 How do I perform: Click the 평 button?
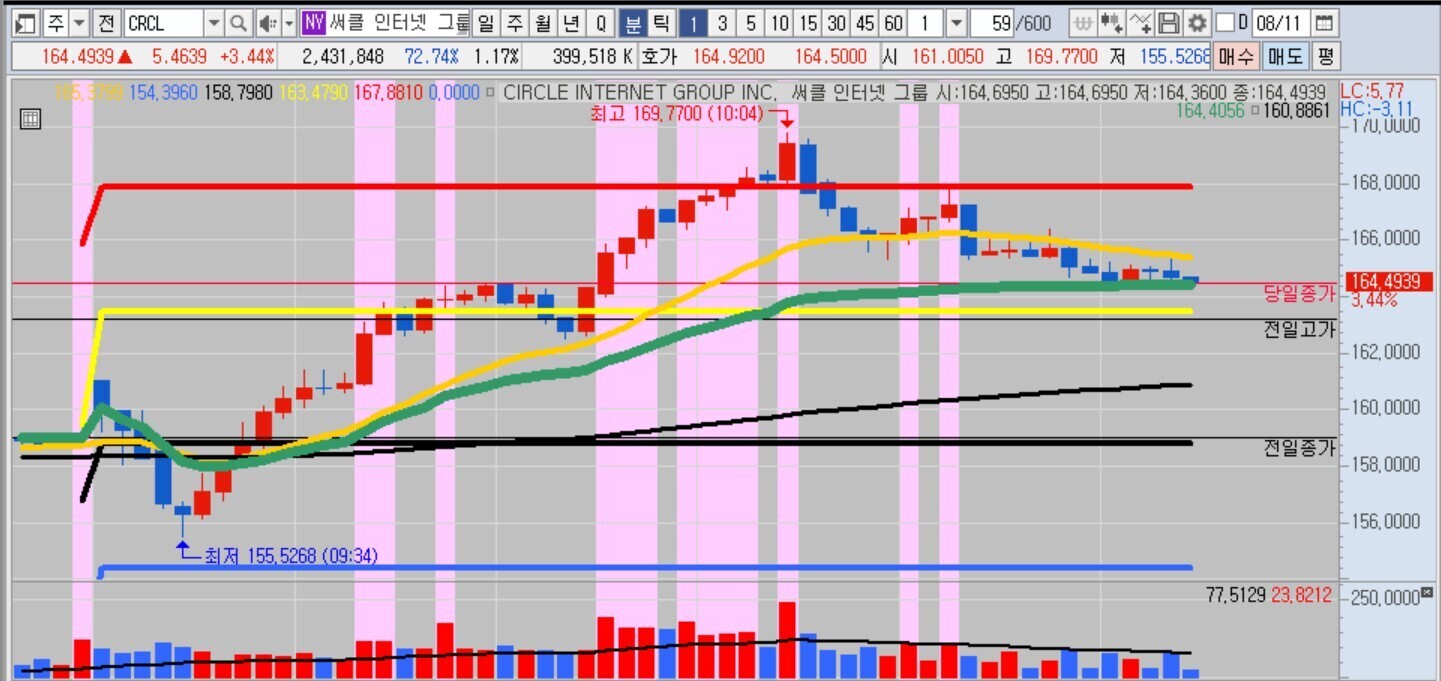[1325, 55]
